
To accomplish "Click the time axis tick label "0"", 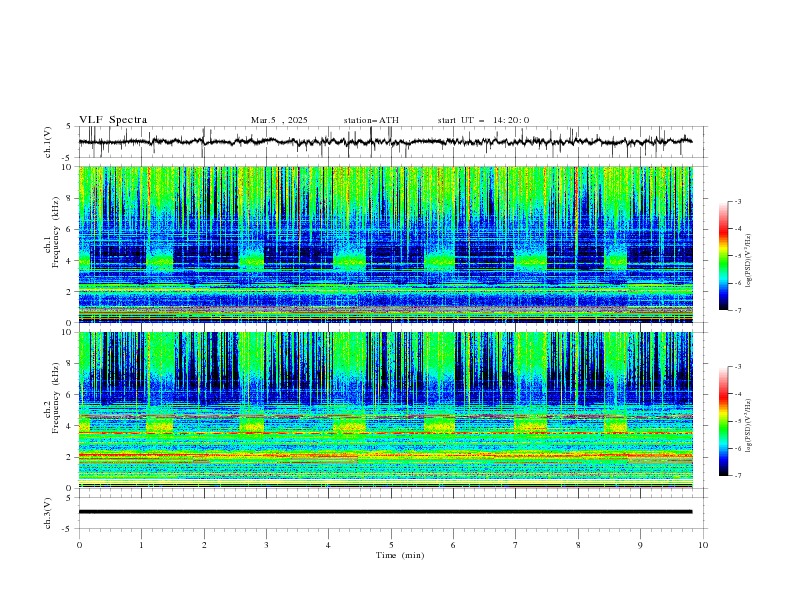I will tap(79, 545).
